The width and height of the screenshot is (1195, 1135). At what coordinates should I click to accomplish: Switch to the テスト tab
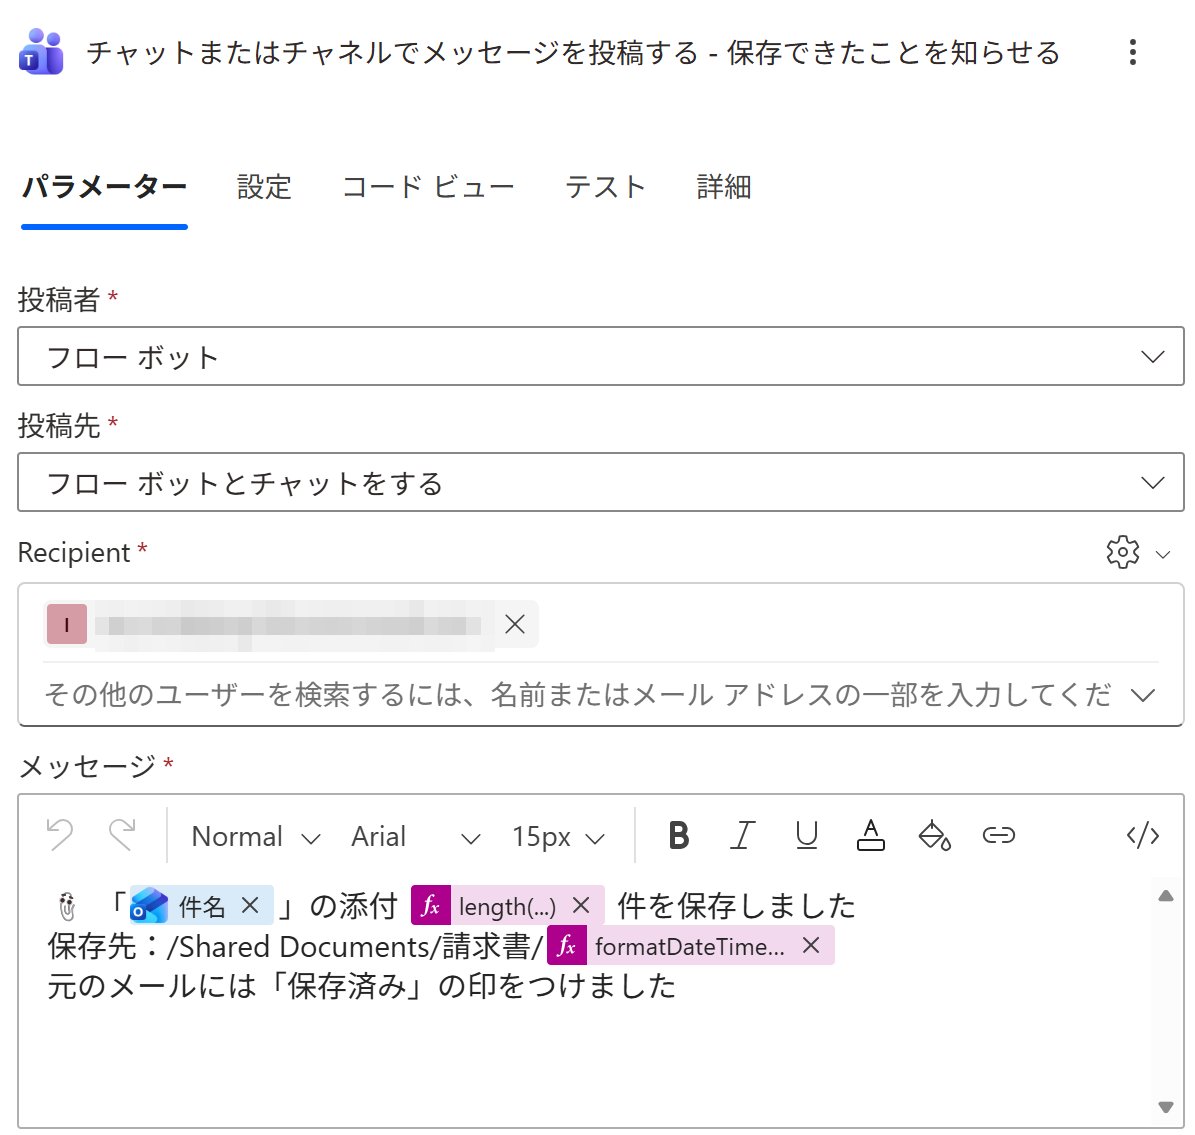point(605,187)
